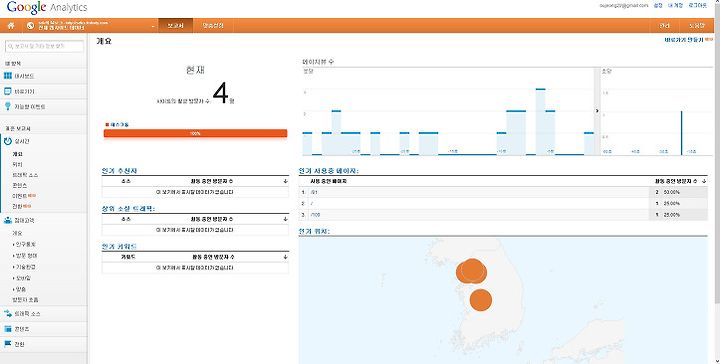Click the collapse arrow between the pageview charts
The height and width of the screenshot is (364, 720).
(x=597, y=111)
